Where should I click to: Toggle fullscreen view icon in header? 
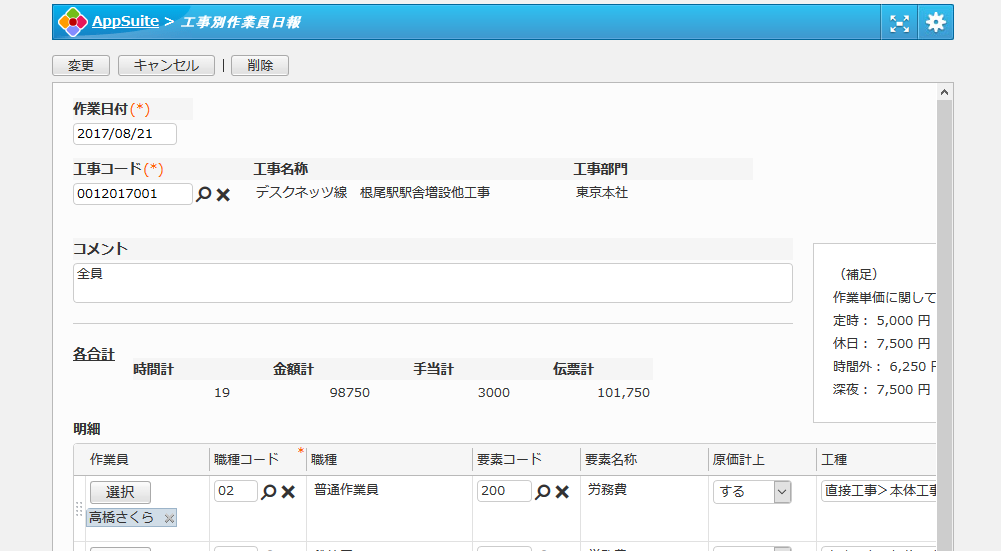pos(898,22)
